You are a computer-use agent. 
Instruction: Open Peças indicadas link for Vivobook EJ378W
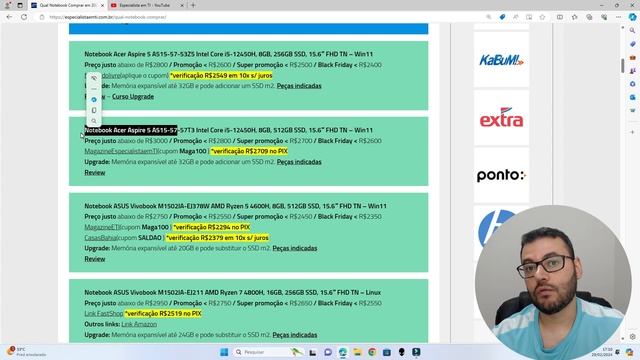[x=295, y=248]
